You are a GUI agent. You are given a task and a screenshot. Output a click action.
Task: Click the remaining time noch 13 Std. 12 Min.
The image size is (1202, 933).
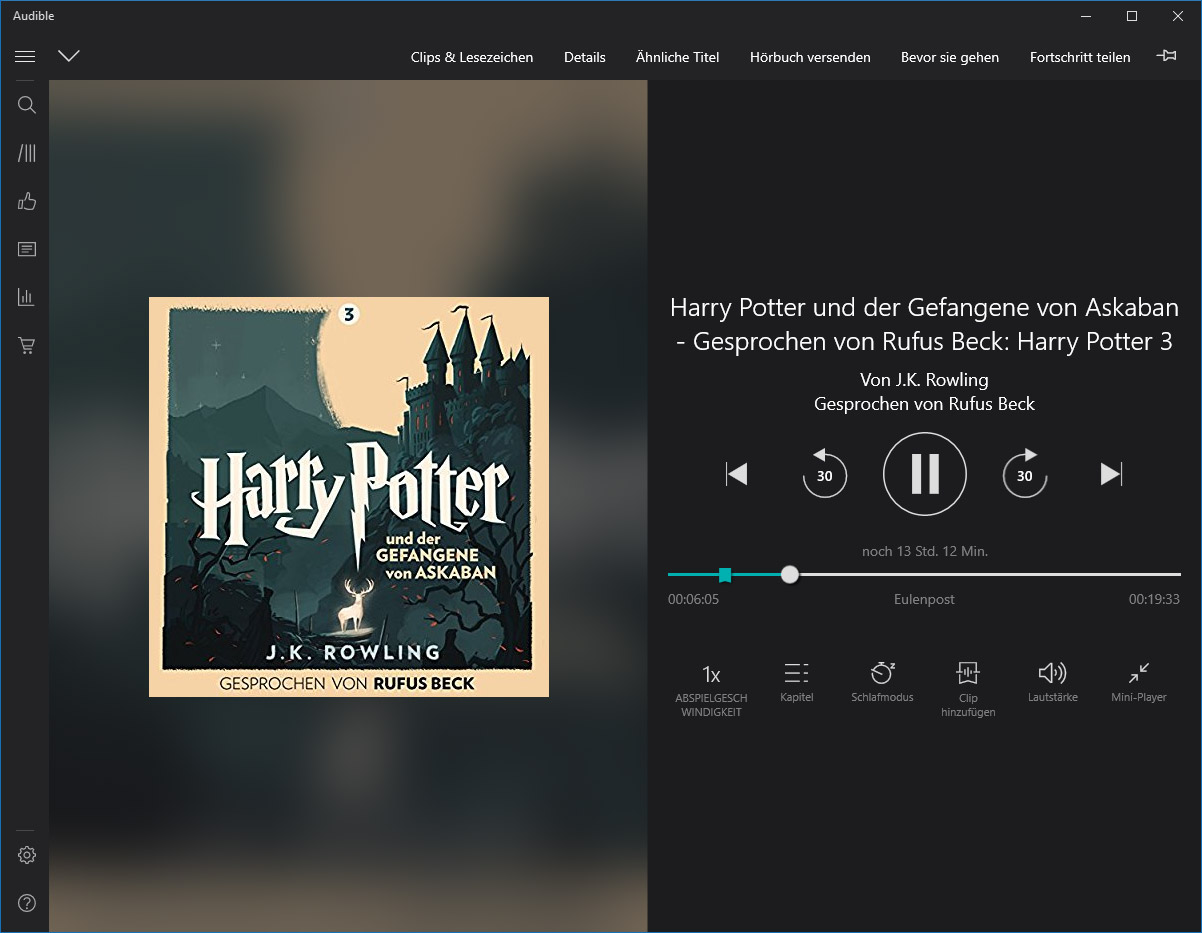925,551
